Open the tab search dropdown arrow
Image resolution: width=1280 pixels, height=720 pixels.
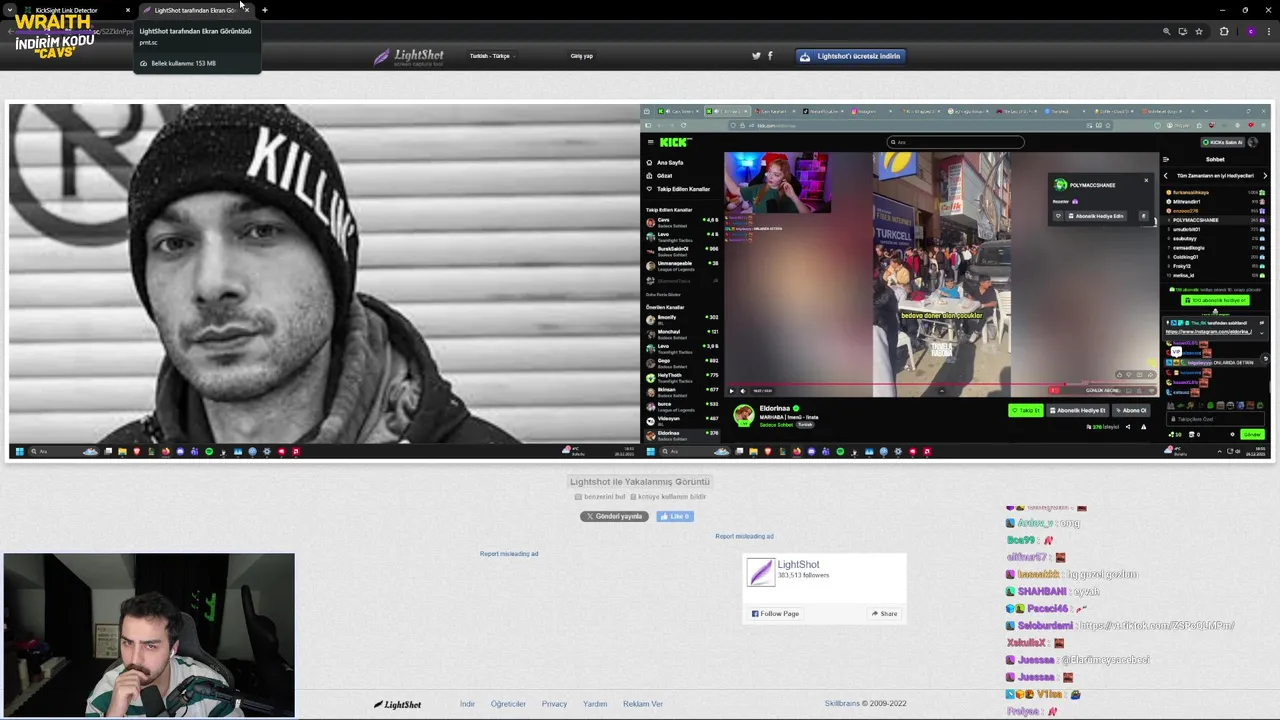click(9, 10)
